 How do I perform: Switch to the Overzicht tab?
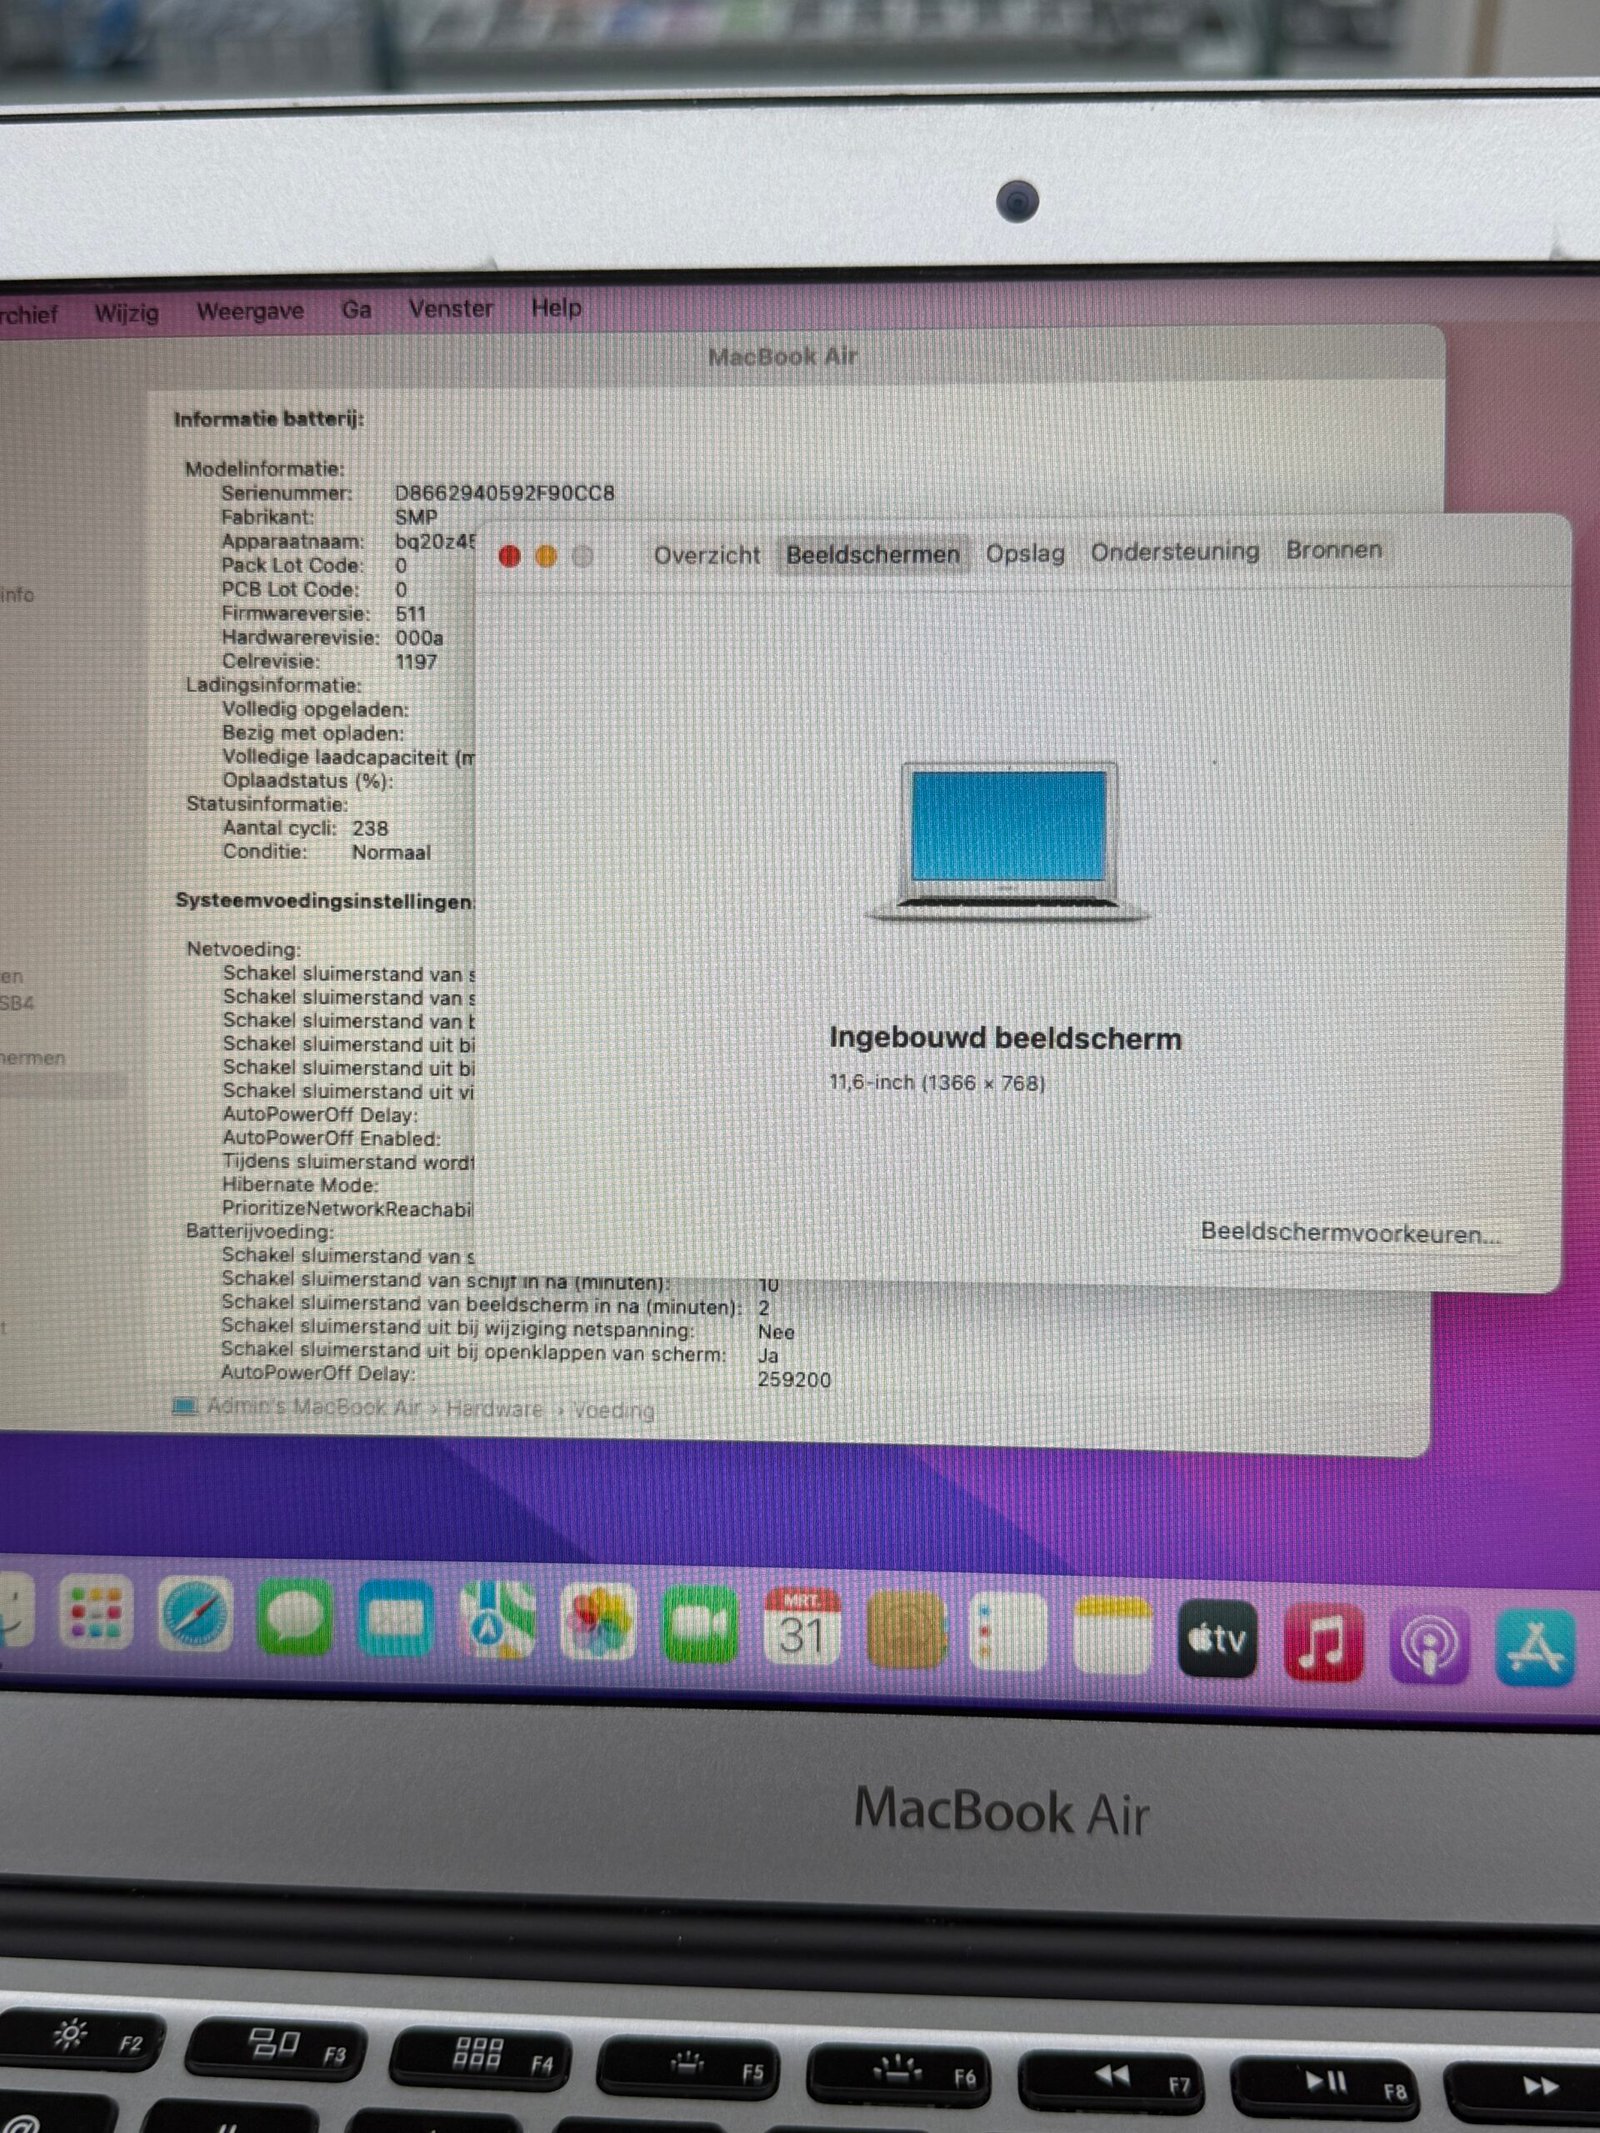(x=707, y=555)
